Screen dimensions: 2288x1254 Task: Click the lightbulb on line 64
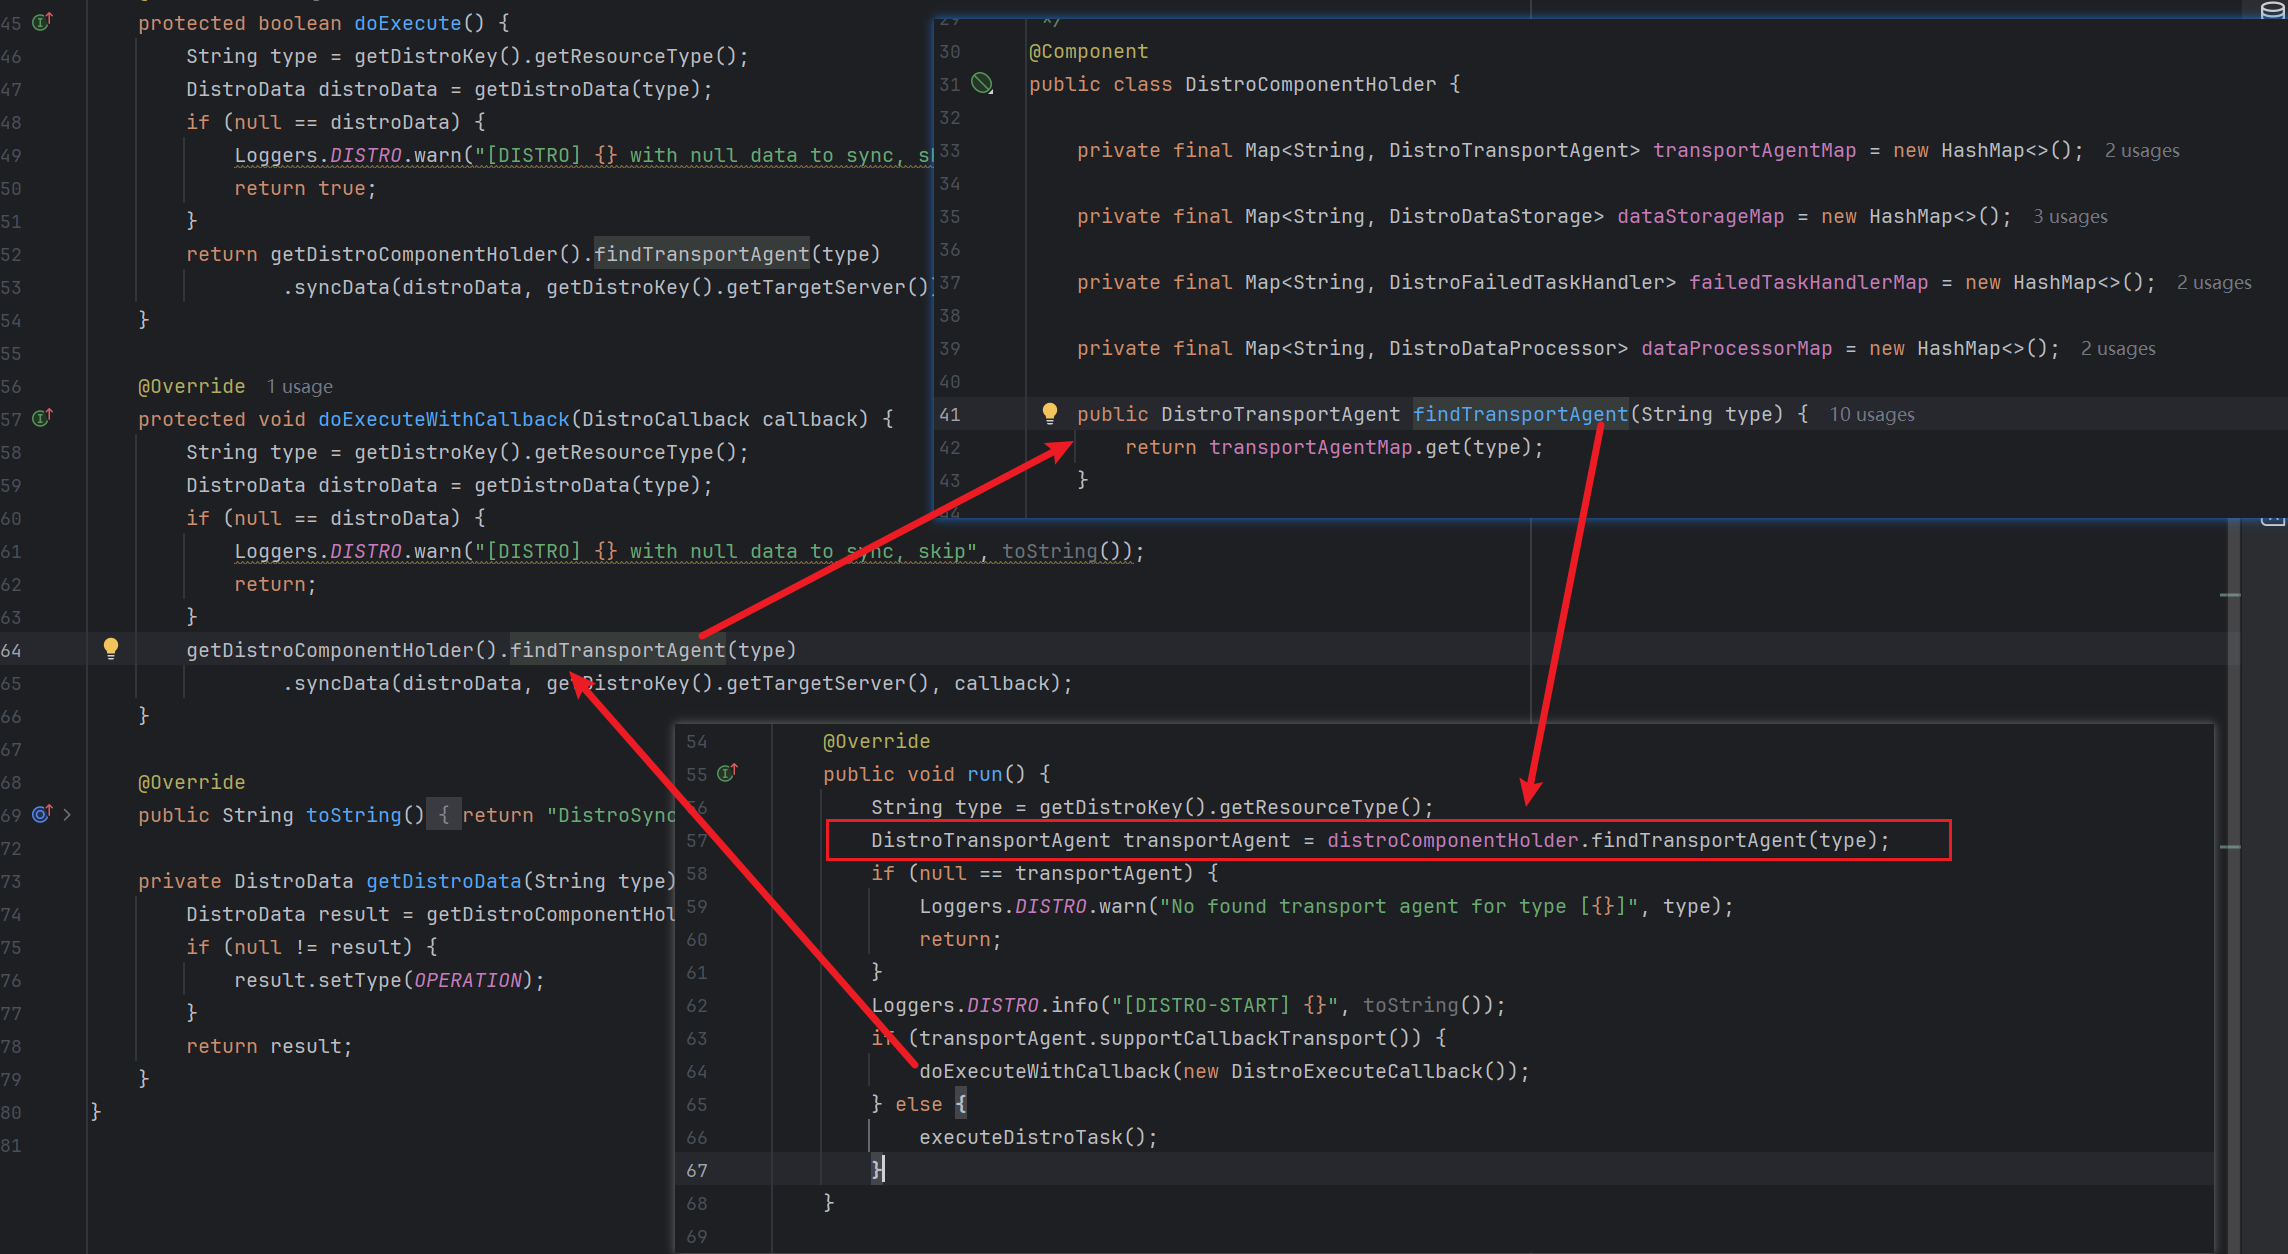click(111, 649)
